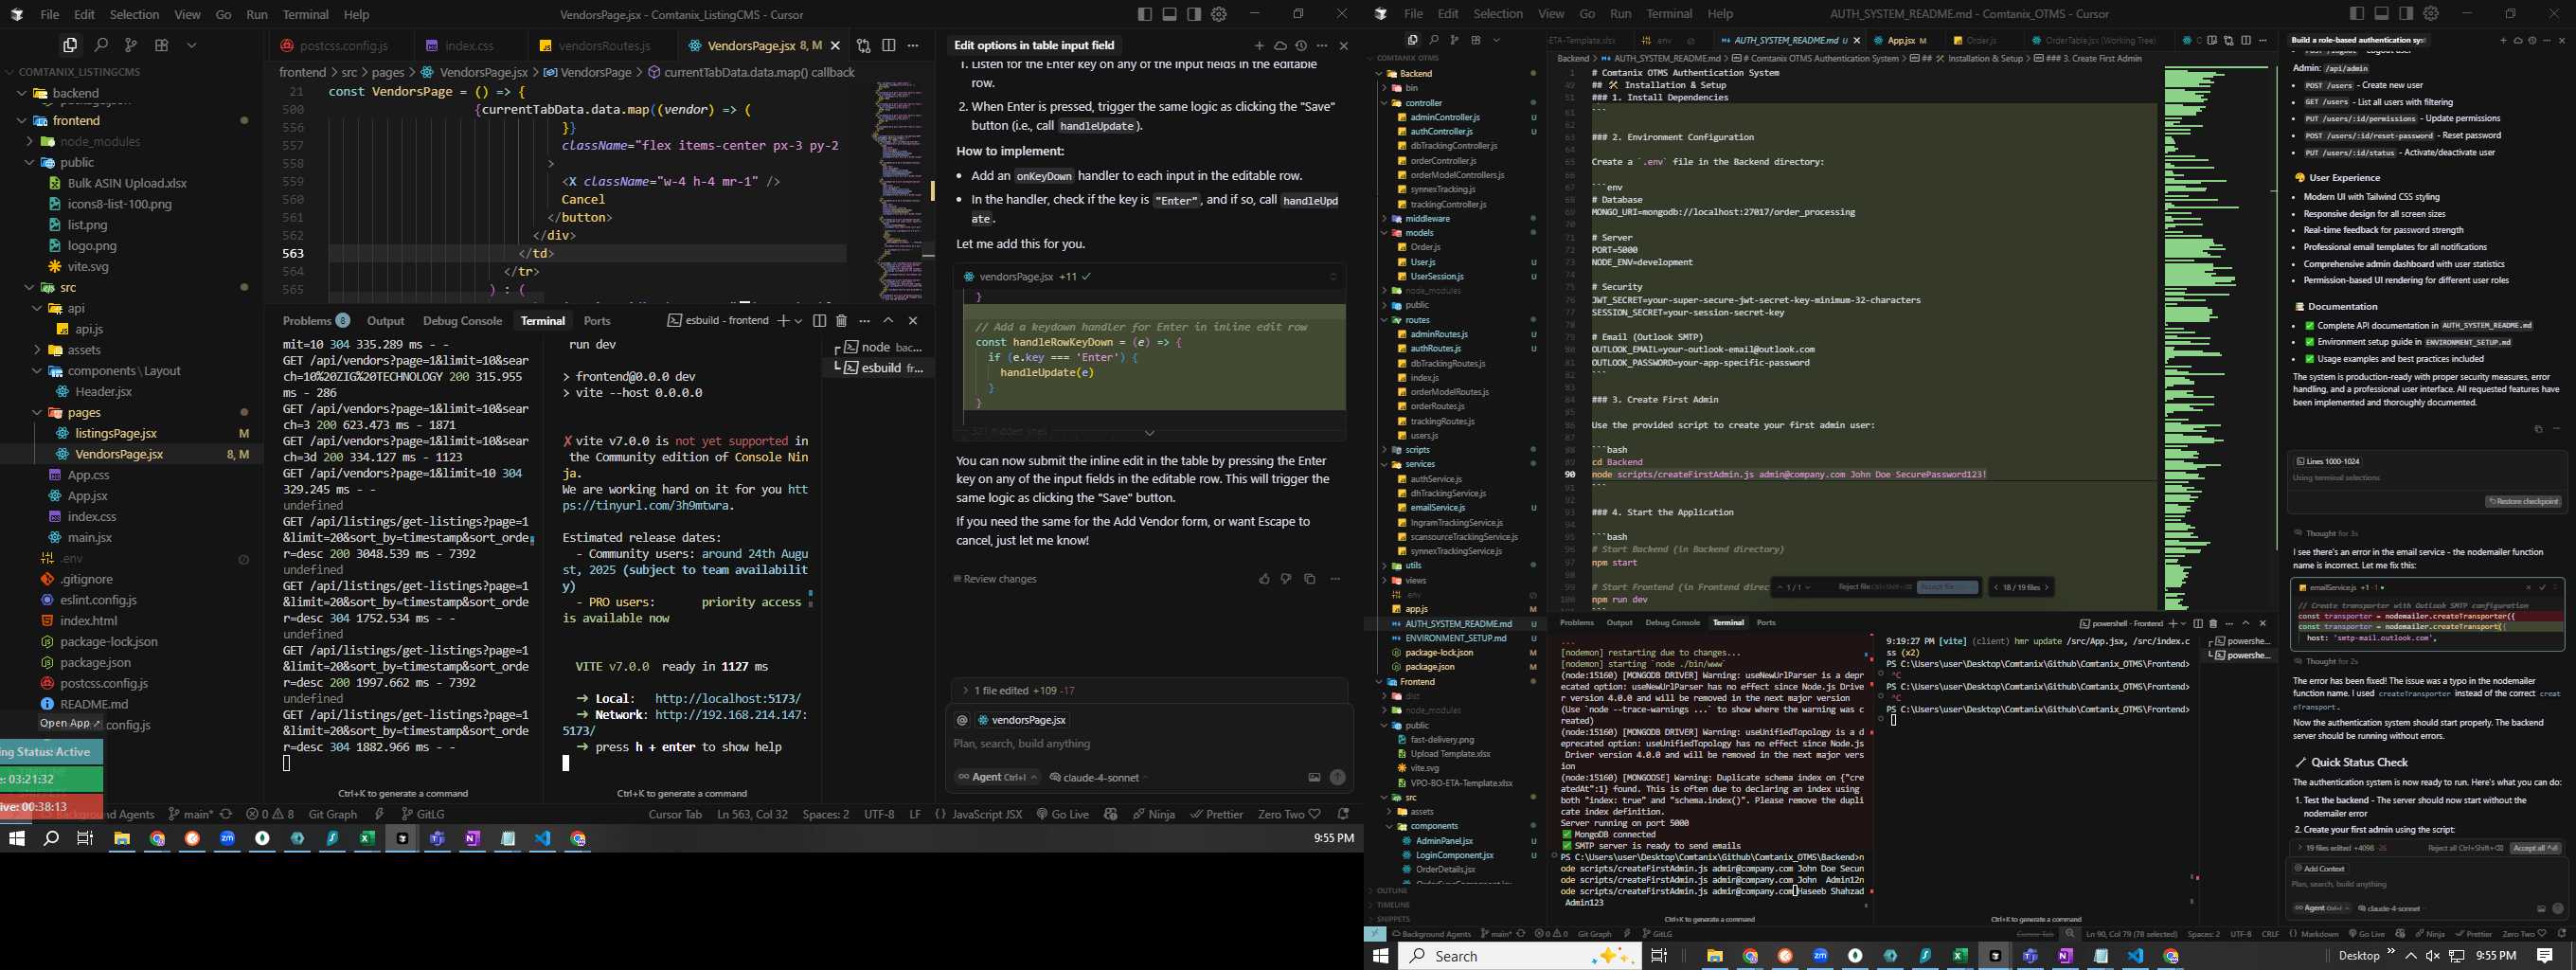Open Windows Start menu on right taskbar

tap(1381, 956)
